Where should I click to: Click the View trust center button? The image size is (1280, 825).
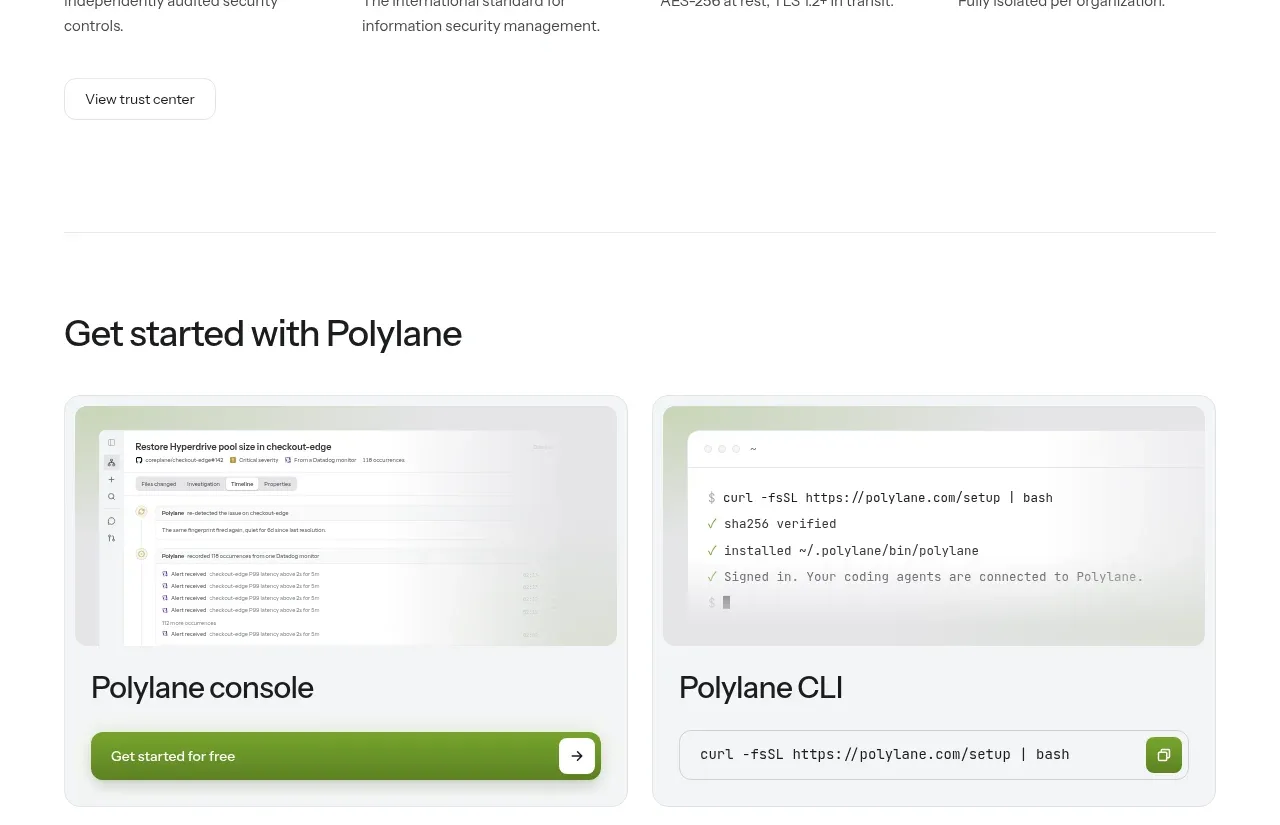tap(140, 99)
